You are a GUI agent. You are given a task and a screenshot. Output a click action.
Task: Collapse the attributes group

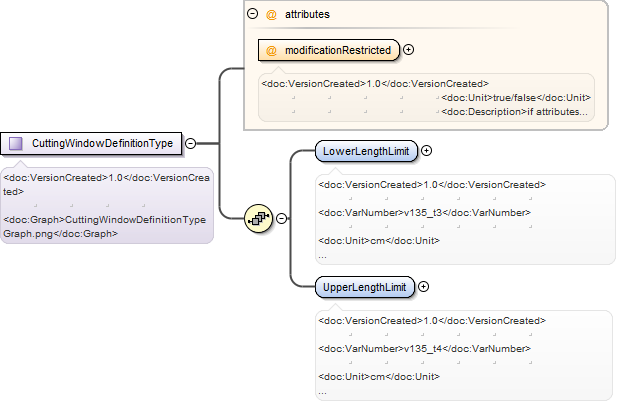(252, 14)
